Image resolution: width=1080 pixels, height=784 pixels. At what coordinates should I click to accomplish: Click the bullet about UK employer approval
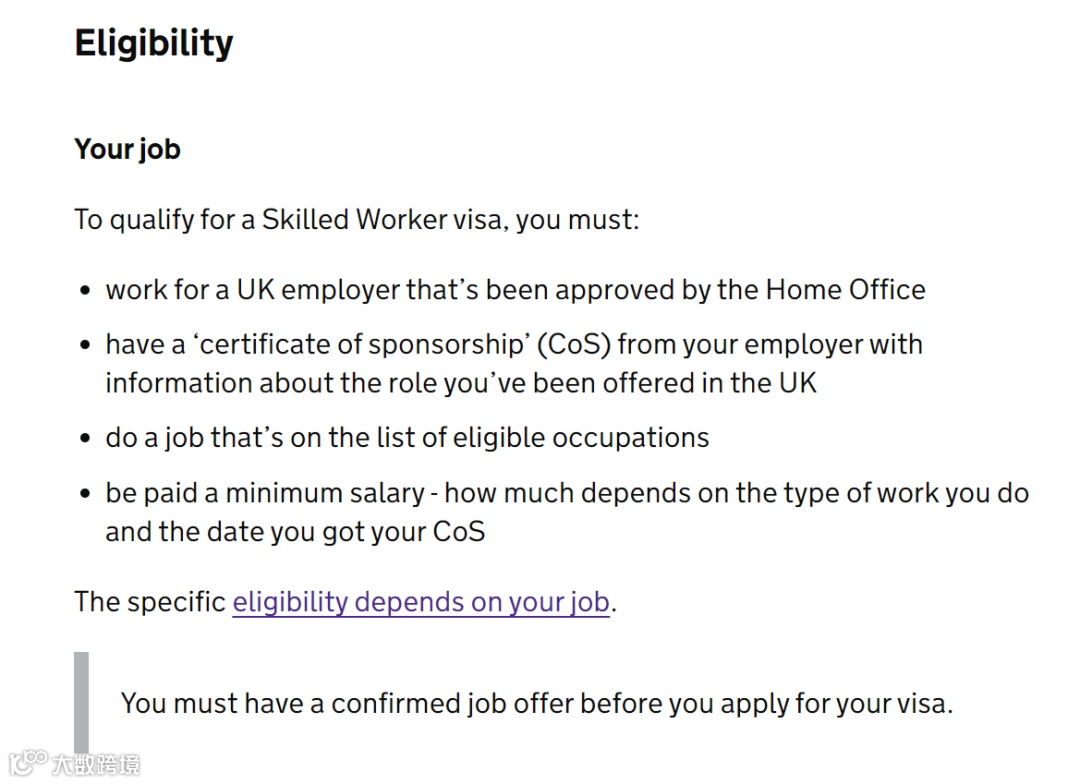tap(515, 290)
